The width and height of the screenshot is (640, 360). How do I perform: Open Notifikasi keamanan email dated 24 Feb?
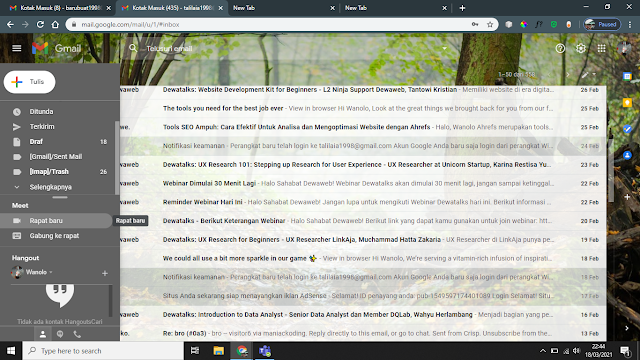pyautogui.click(x=363, y=146)
